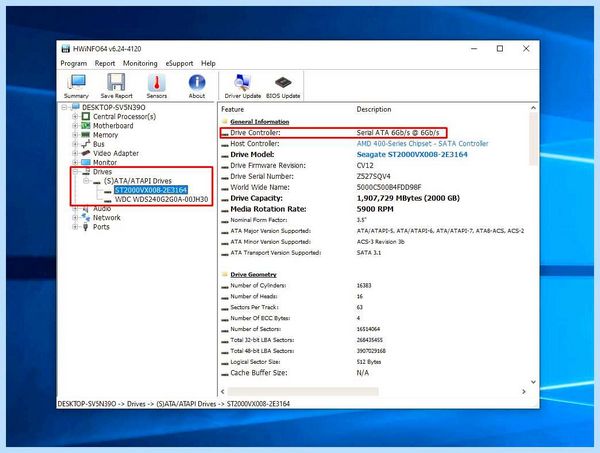Expand the Ports node

[x=75, y=226]
